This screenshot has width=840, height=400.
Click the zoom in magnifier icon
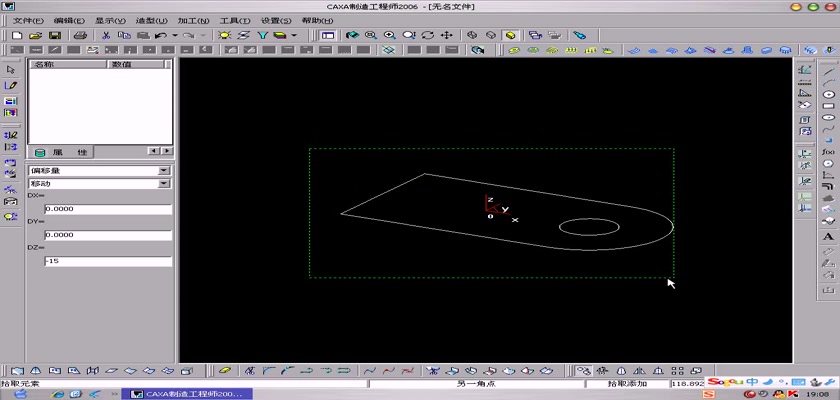(389, 35)
